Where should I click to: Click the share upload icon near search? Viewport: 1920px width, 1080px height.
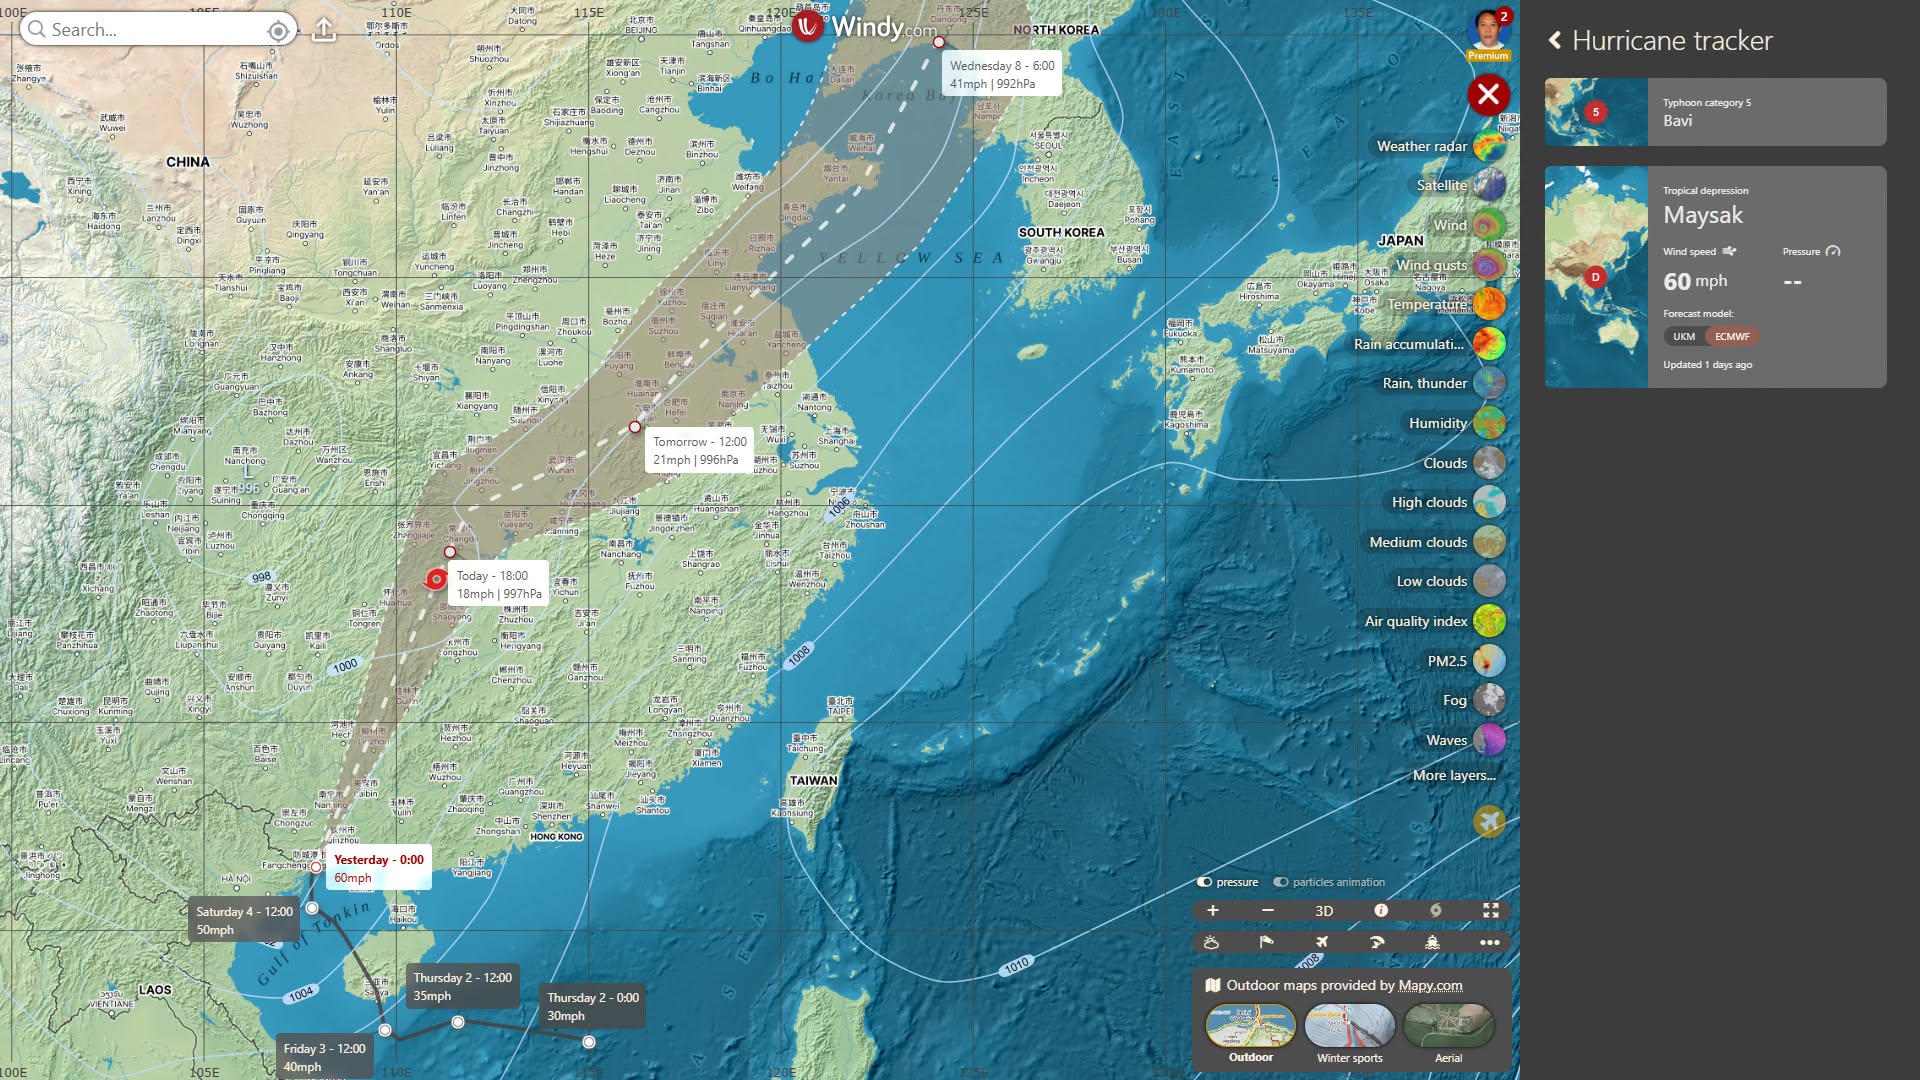tap(323, 30)
